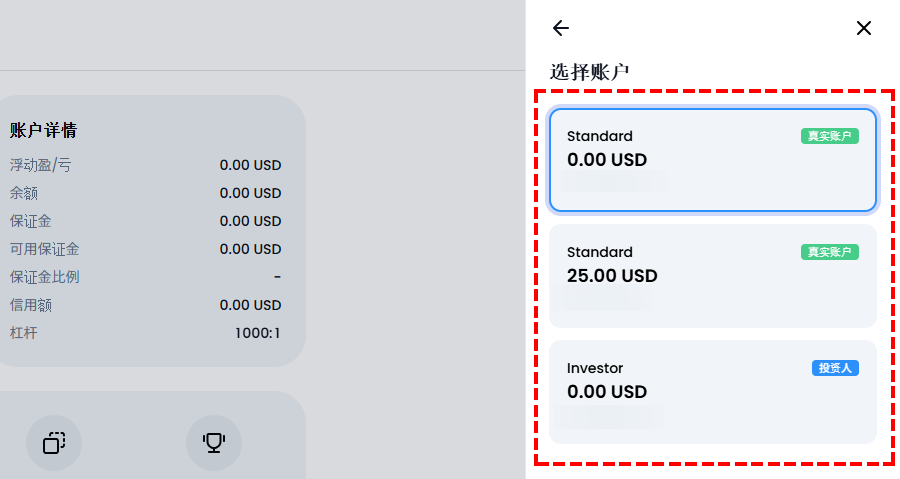
Task: Select the Standard account with 25.00 USD
Action: pos(713,276)
